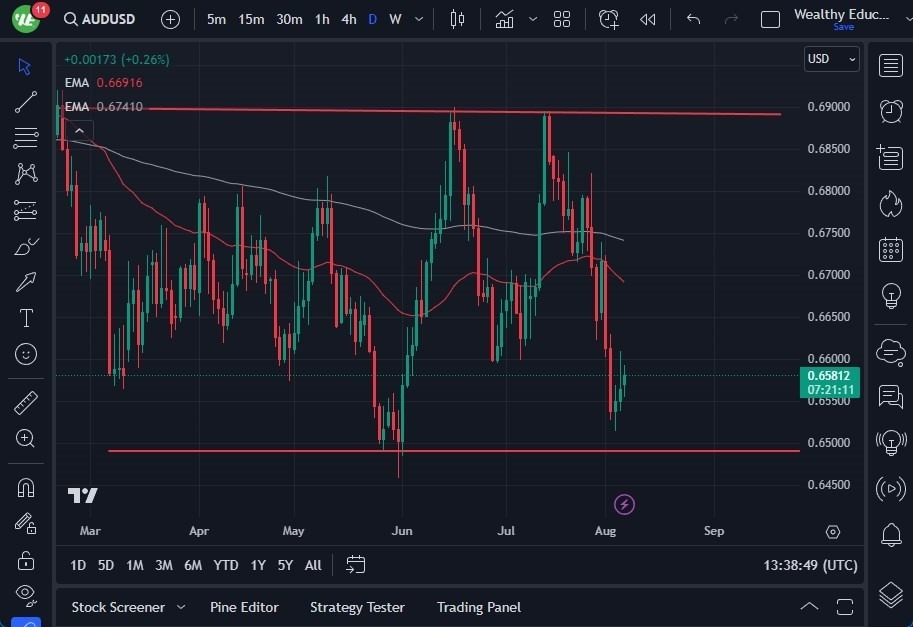Switch to the Pine Editor tab

[x=244, y=607]
